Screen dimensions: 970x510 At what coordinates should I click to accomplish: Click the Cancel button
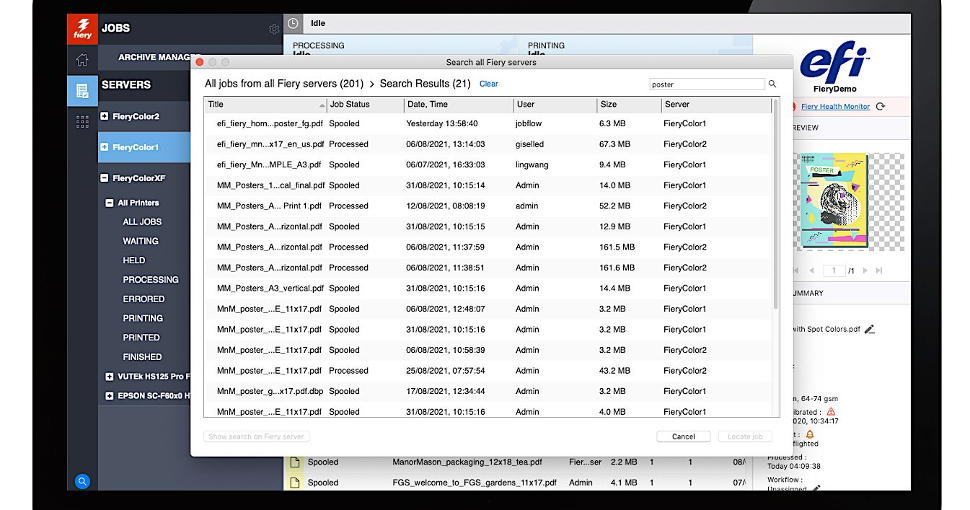click(683, 436)
